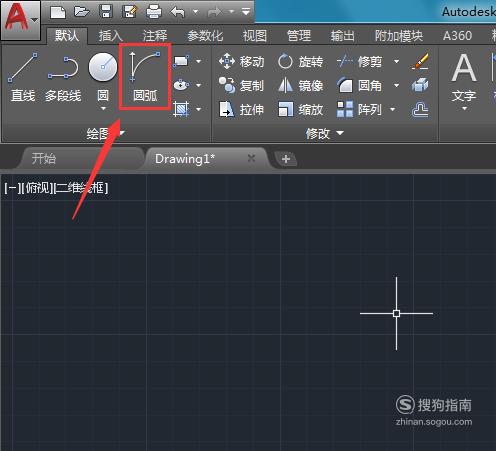Image resolution: width=496 pixels, height=451 pixels.
Task: Expand the 文字 text options arrow
Action: tap(464, 109)
